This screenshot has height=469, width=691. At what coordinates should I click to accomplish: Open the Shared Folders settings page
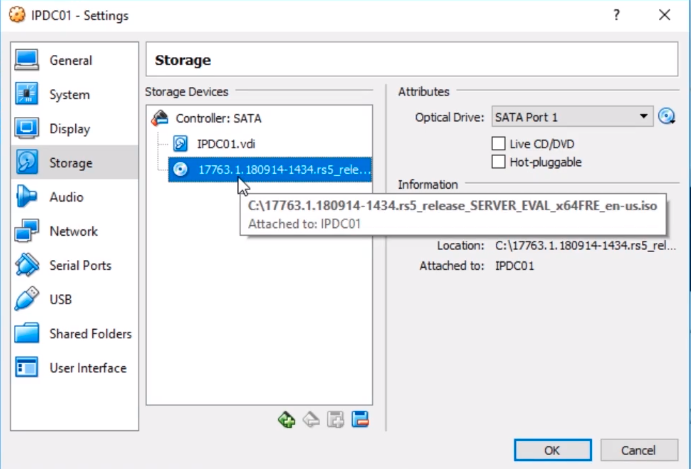[x=89, y=334]
